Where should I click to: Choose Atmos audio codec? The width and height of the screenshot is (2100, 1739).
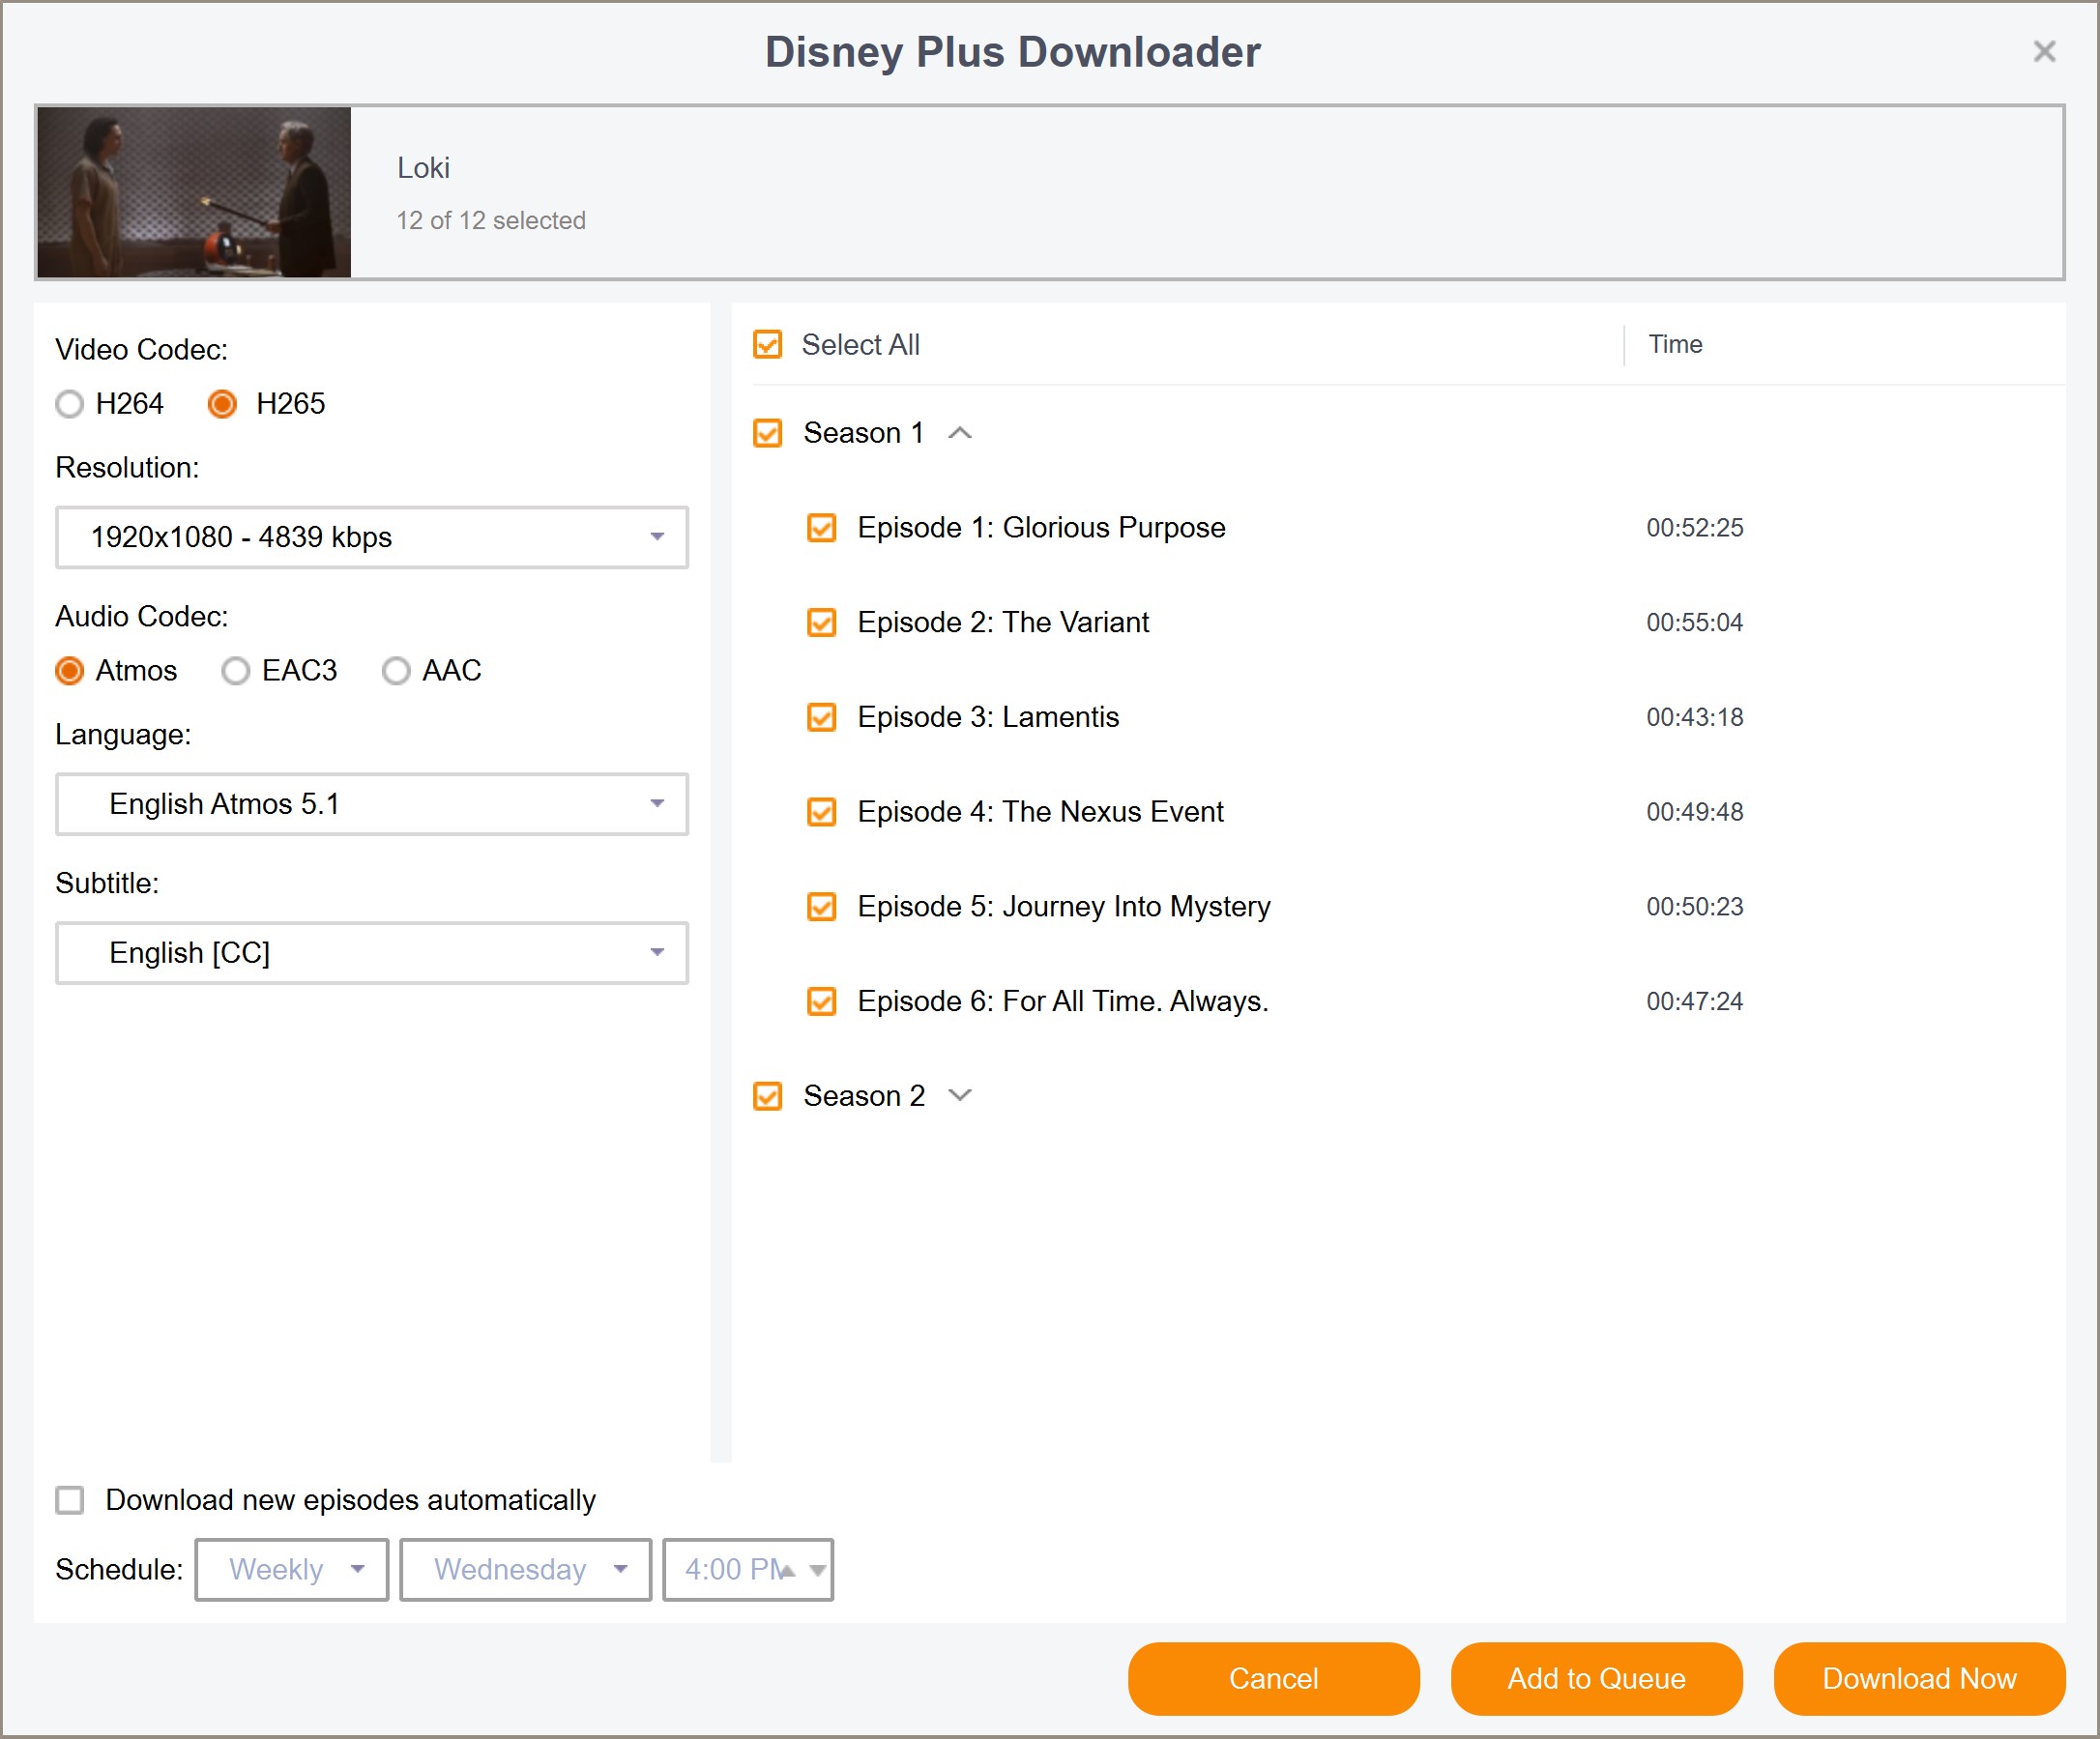click(x=69, y=670)
